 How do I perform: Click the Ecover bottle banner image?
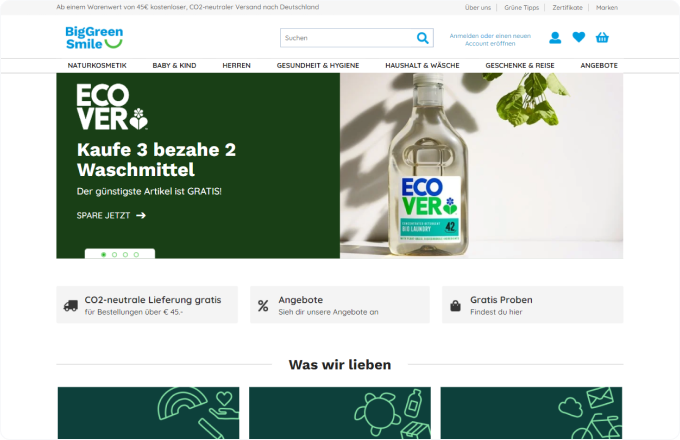(481, 166)
